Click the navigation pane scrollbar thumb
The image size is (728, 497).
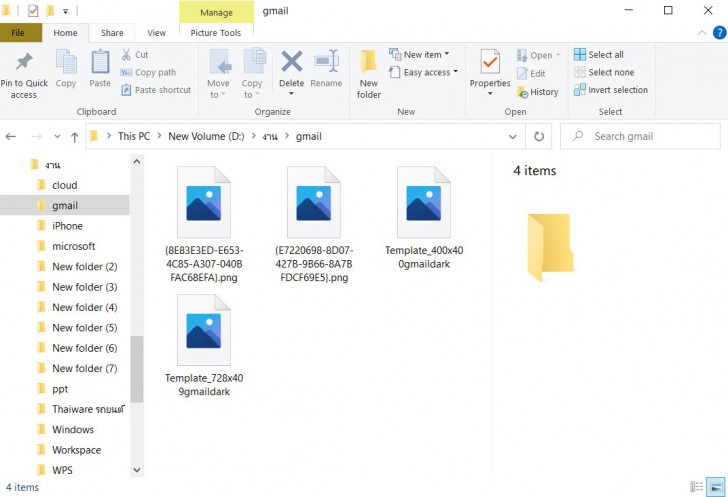pos(136,369)
